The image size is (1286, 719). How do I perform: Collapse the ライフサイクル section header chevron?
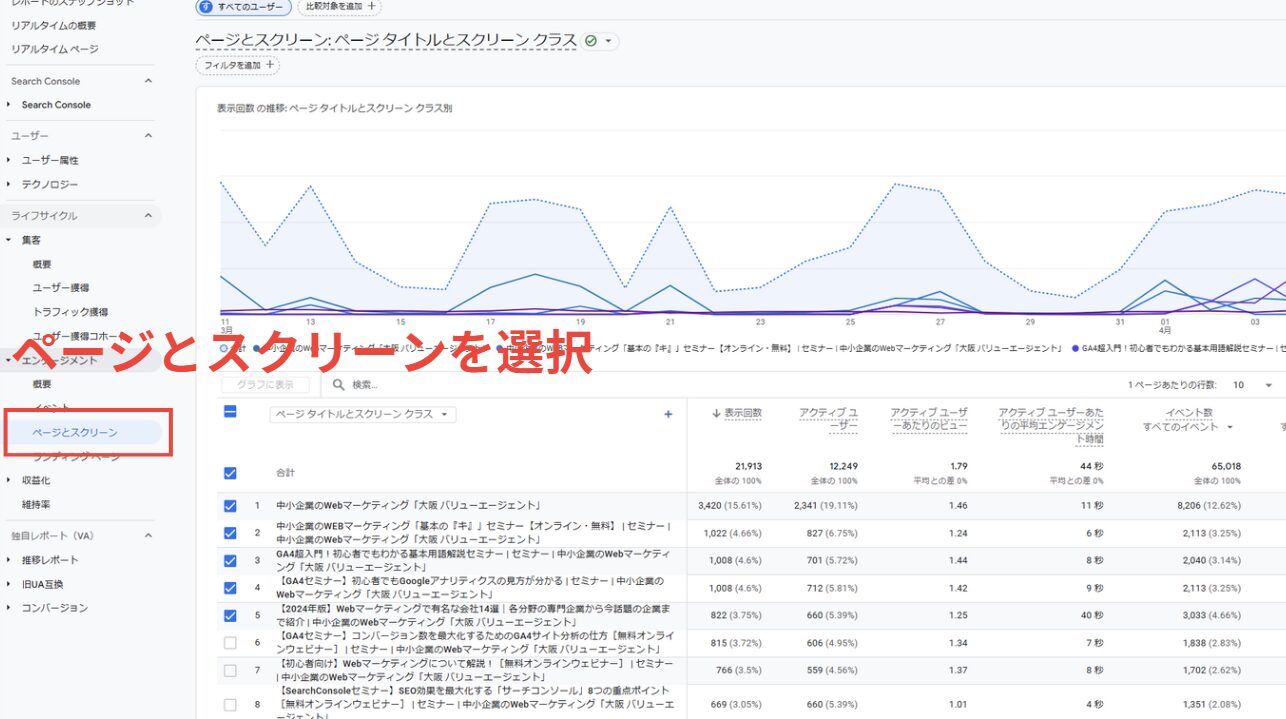[148, 215]
